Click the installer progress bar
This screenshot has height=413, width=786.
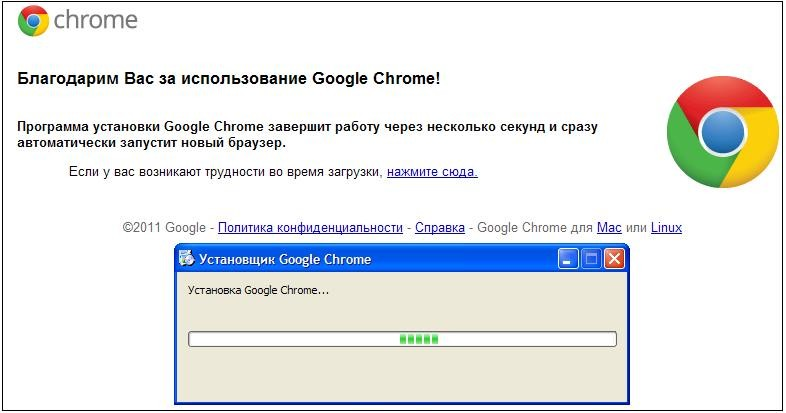pyautogui.click(x=402, y=339)
